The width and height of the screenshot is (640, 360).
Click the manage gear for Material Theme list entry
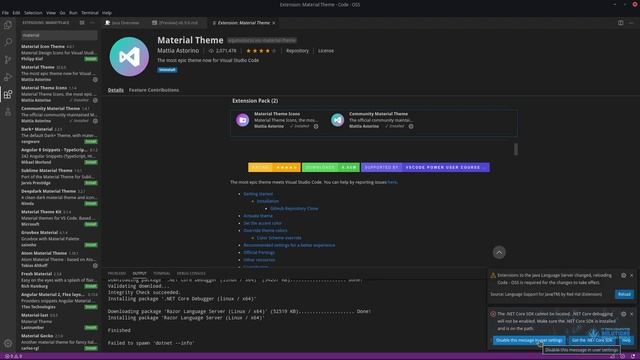coord(95,80)
